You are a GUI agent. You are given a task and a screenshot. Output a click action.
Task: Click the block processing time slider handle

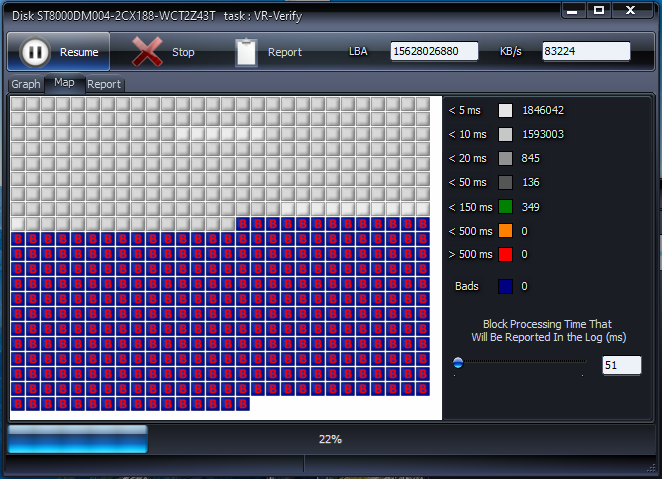(x=458, y=362)
